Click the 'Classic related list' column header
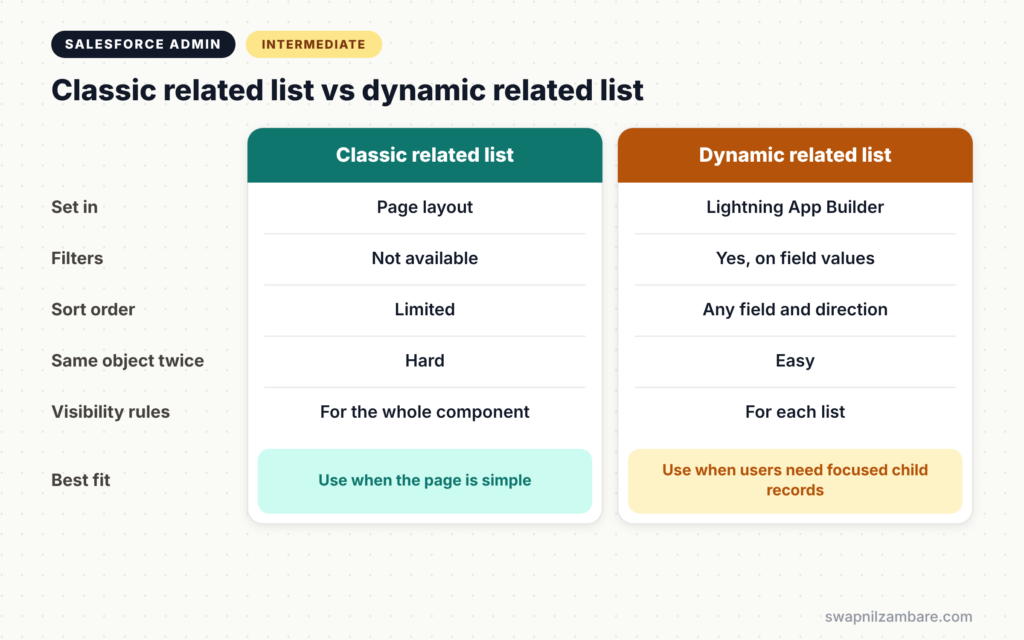The height and width of the screenshot is (640, 1024). pyautogui.click(x=424, y=155)
